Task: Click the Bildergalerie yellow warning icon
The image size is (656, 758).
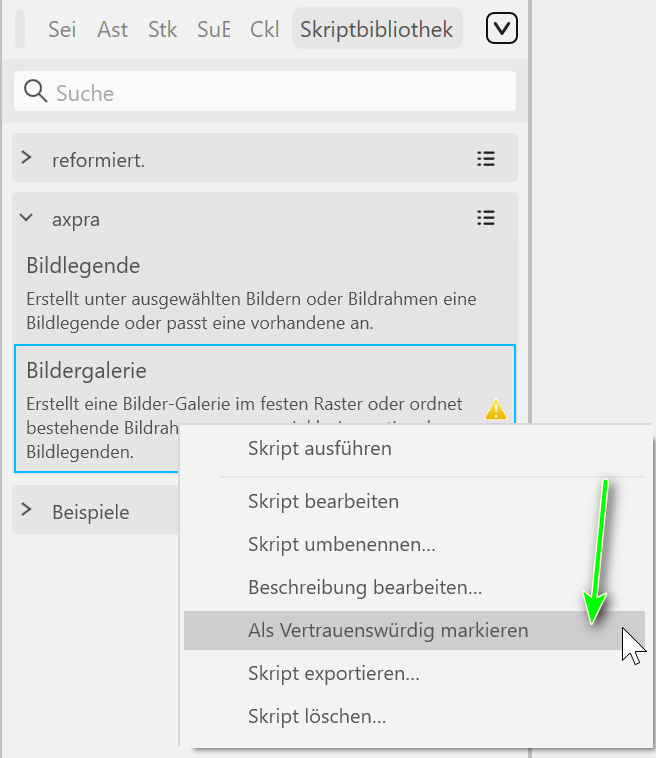Action: (496, 409)
